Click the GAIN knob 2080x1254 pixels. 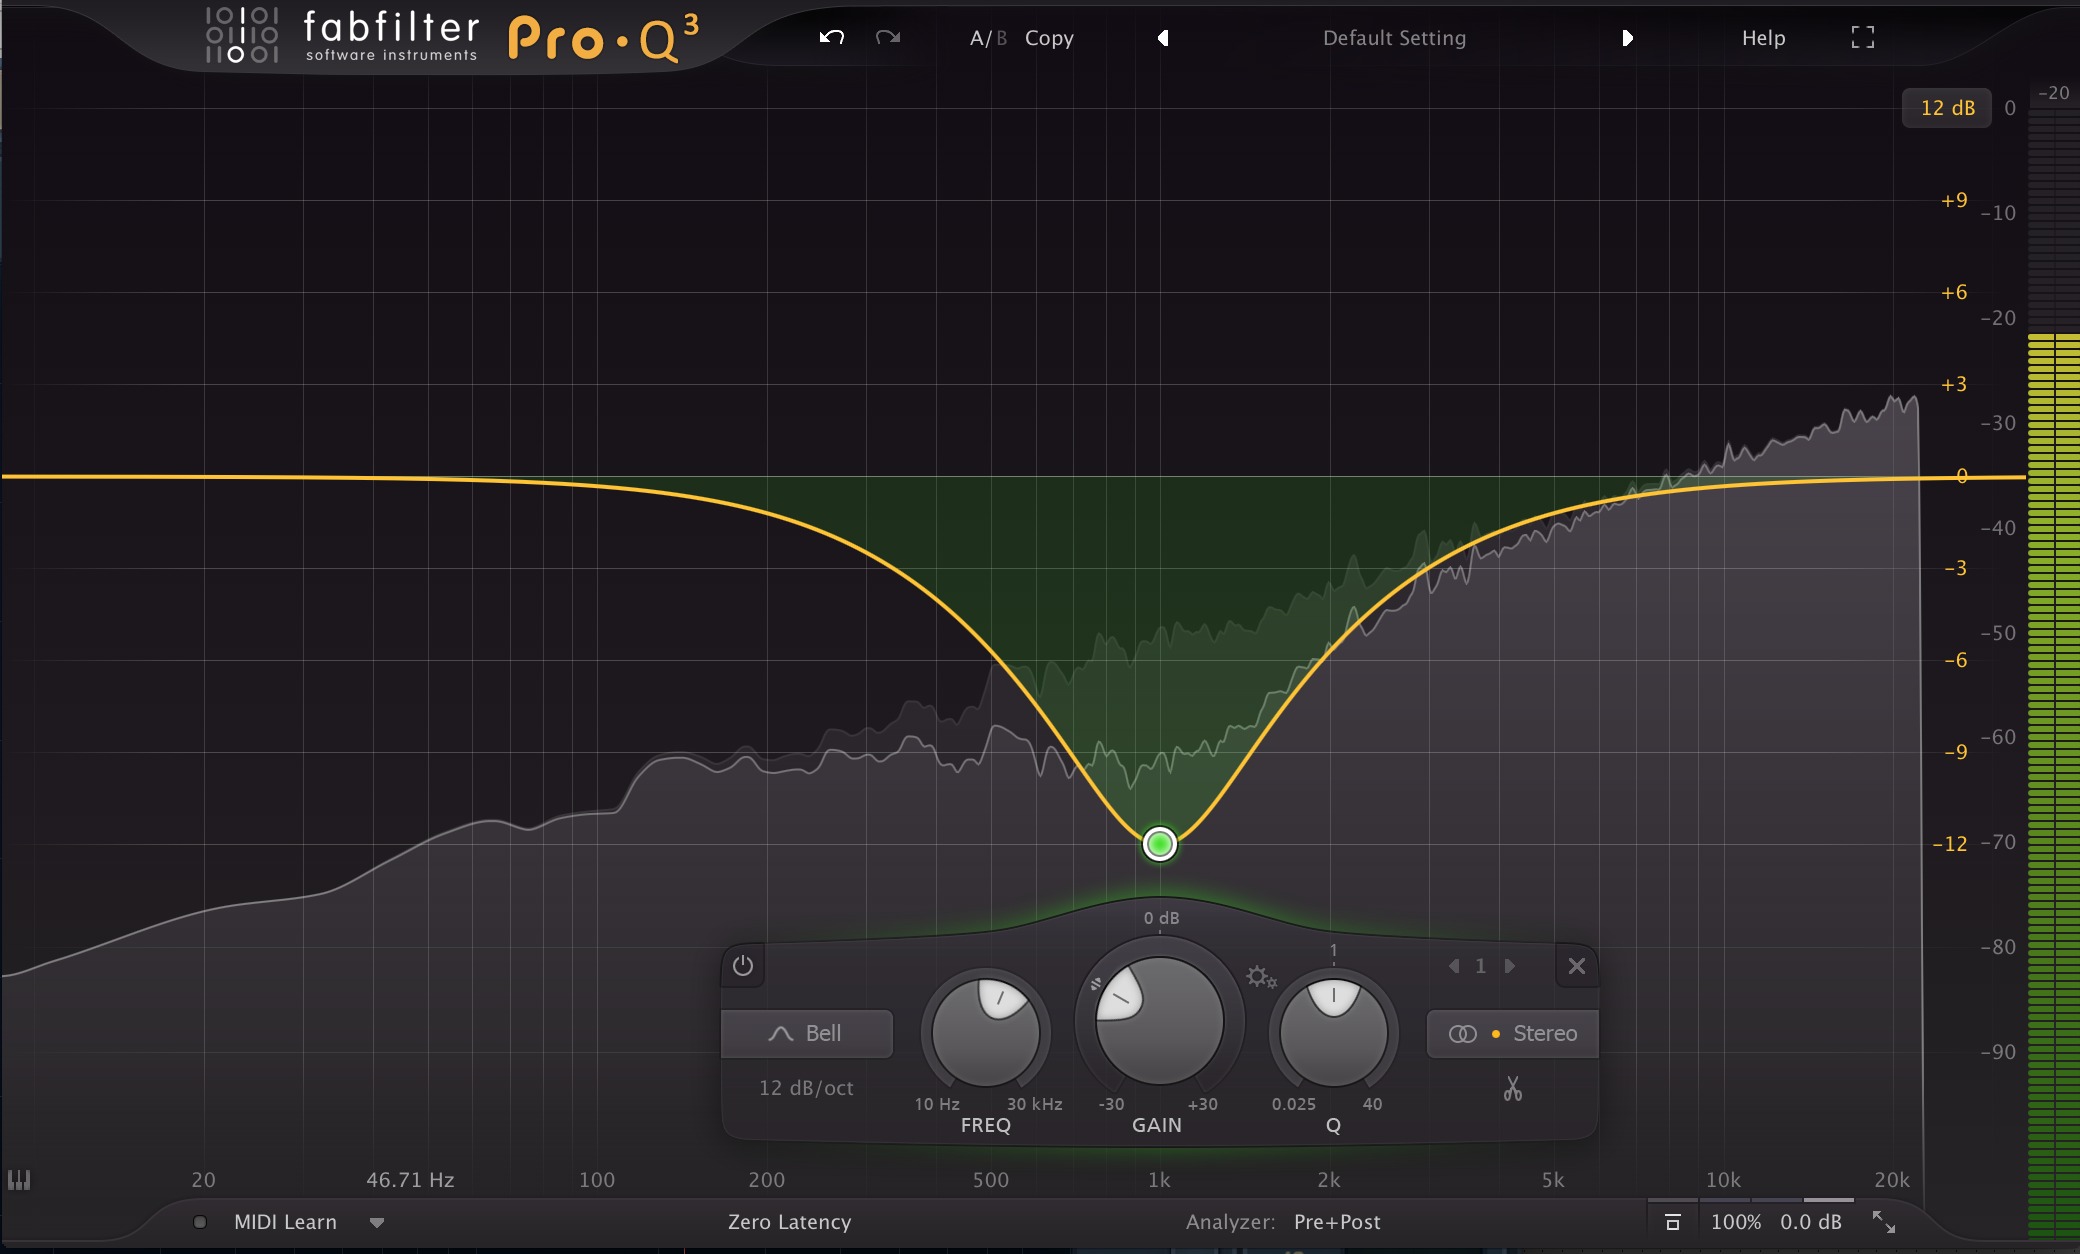tap(1160, 1021)
